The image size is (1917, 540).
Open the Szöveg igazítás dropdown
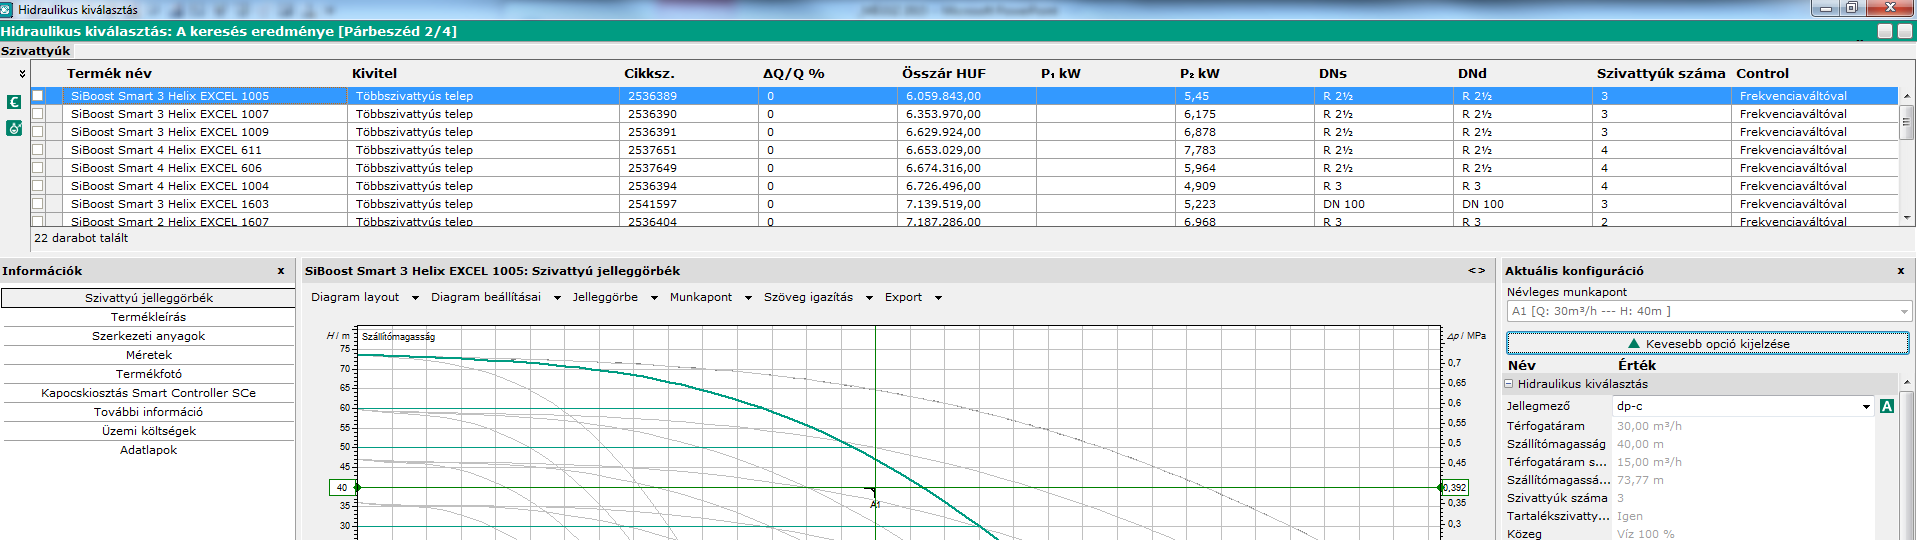818,297
